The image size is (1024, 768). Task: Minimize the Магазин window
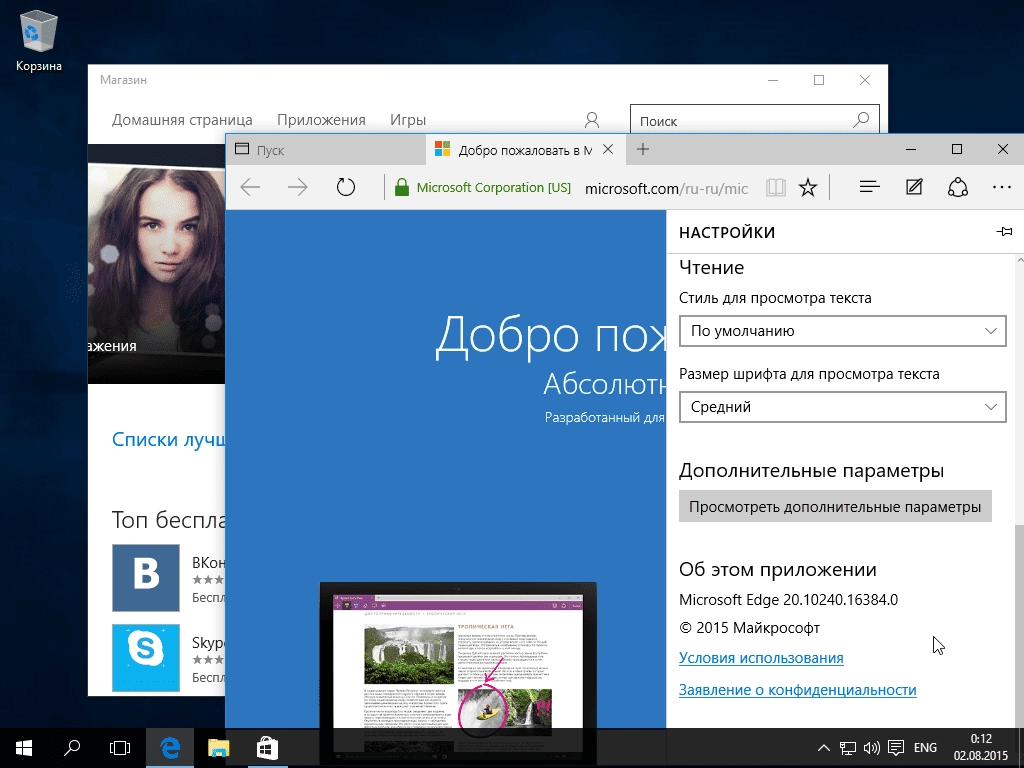[773, 80]
